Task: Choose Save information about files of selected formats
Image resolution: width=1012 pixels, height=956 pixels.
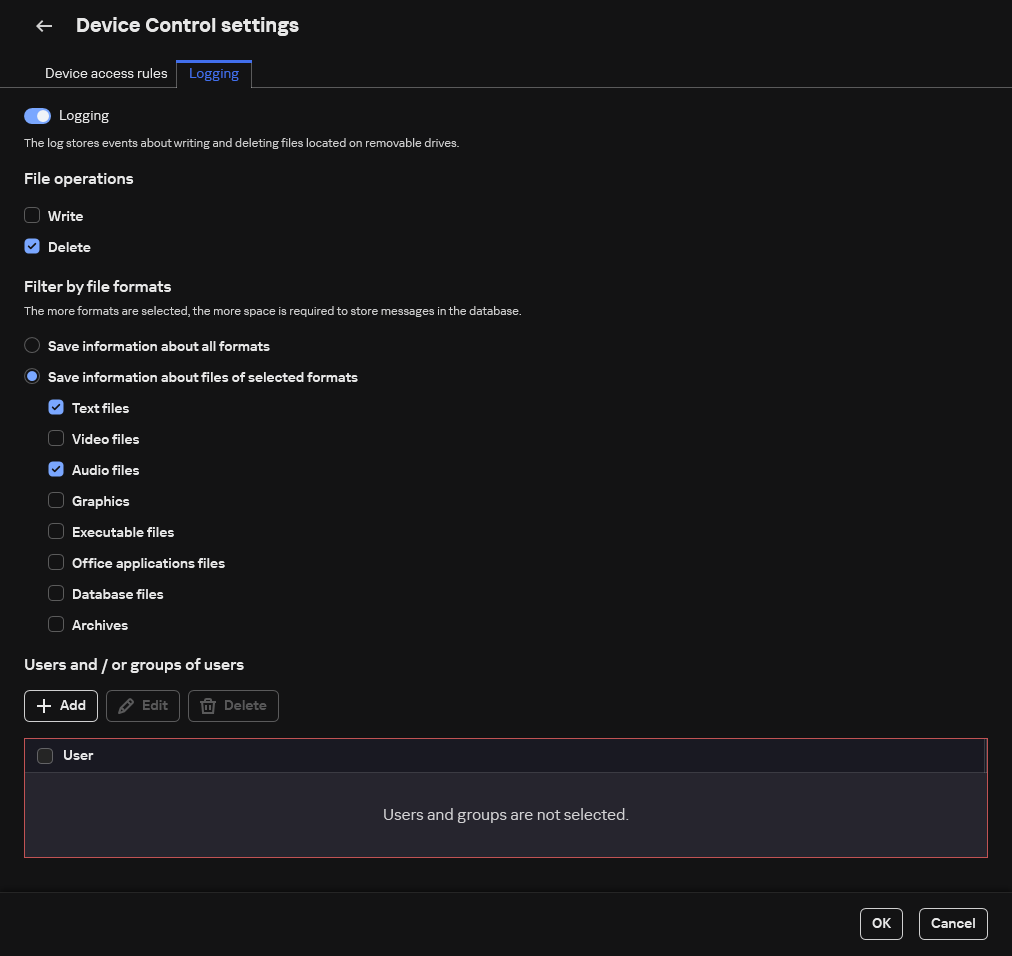Action: tap(32, 377)
